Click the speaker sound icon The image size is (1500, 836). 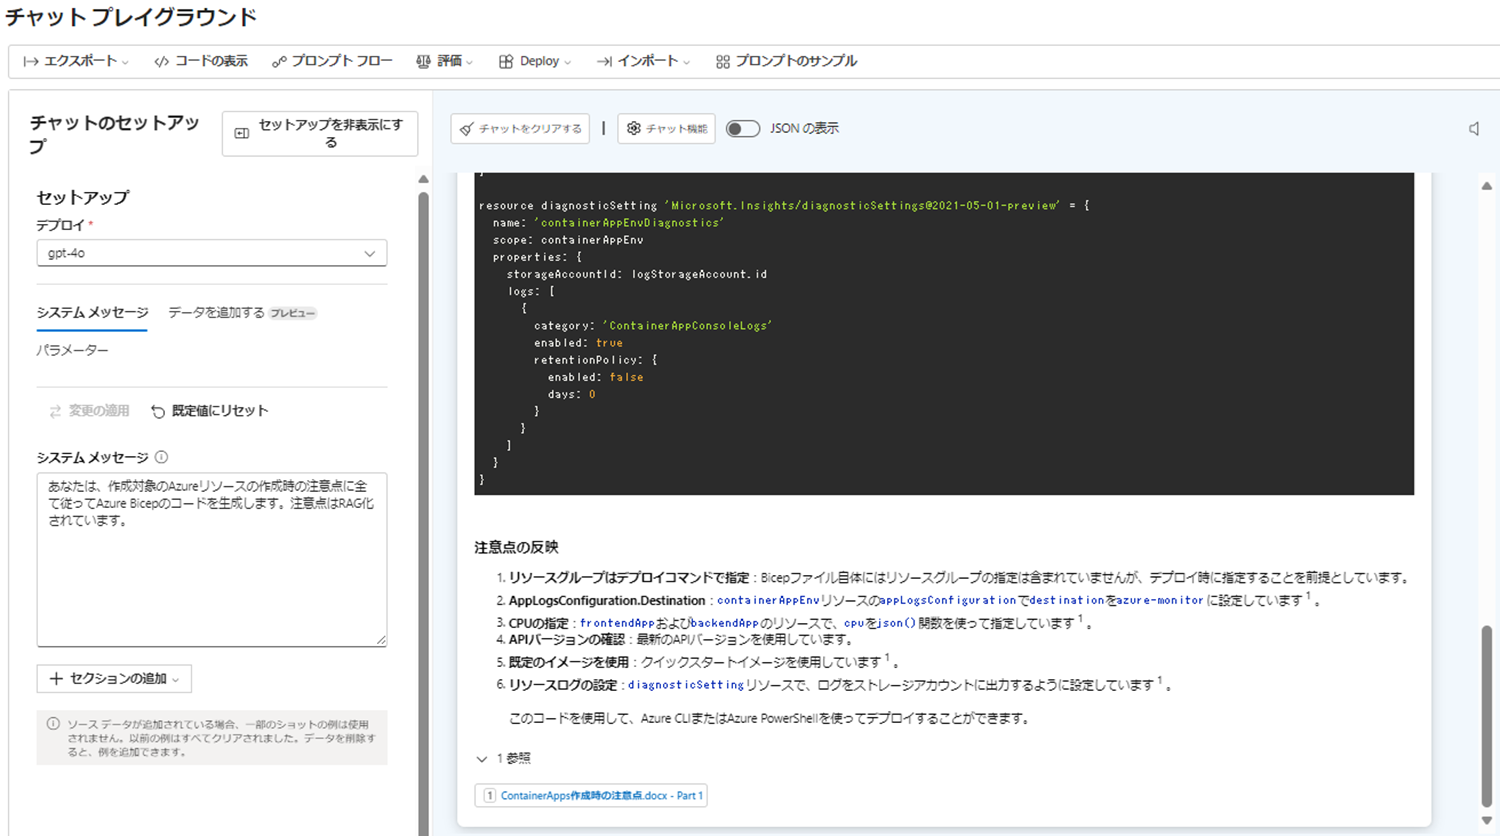point(1474,129)
